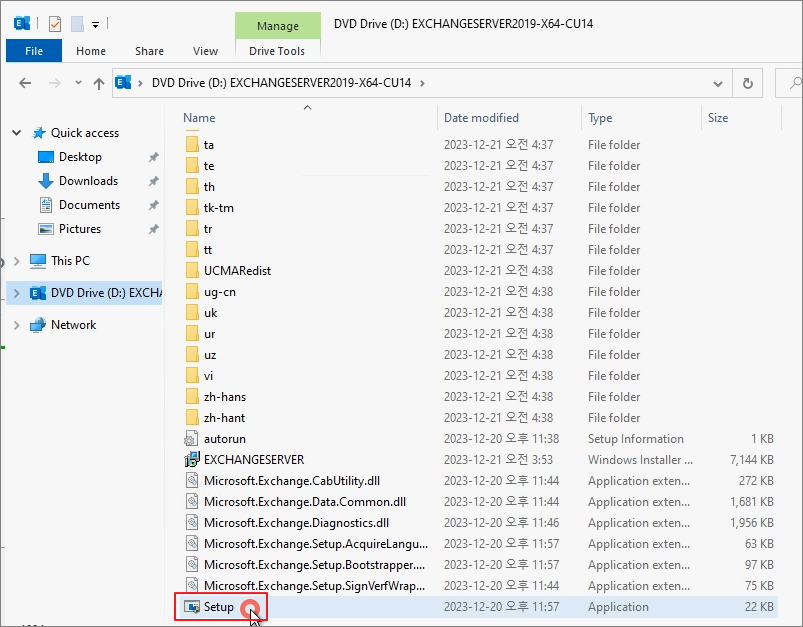This screenshot has width=803, height=627.
Task: Expand the This PC tree node
Action: point(16,261)
